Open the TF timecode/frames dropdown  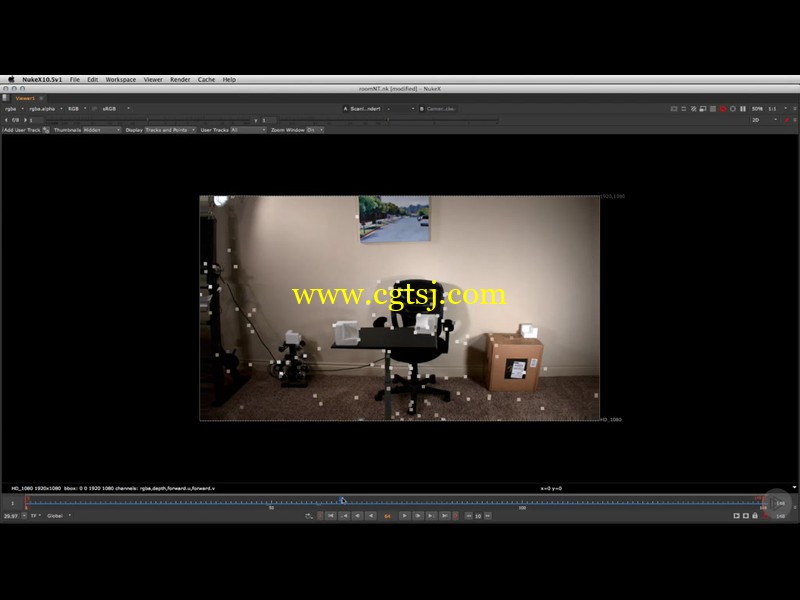[x=36, y=516]
